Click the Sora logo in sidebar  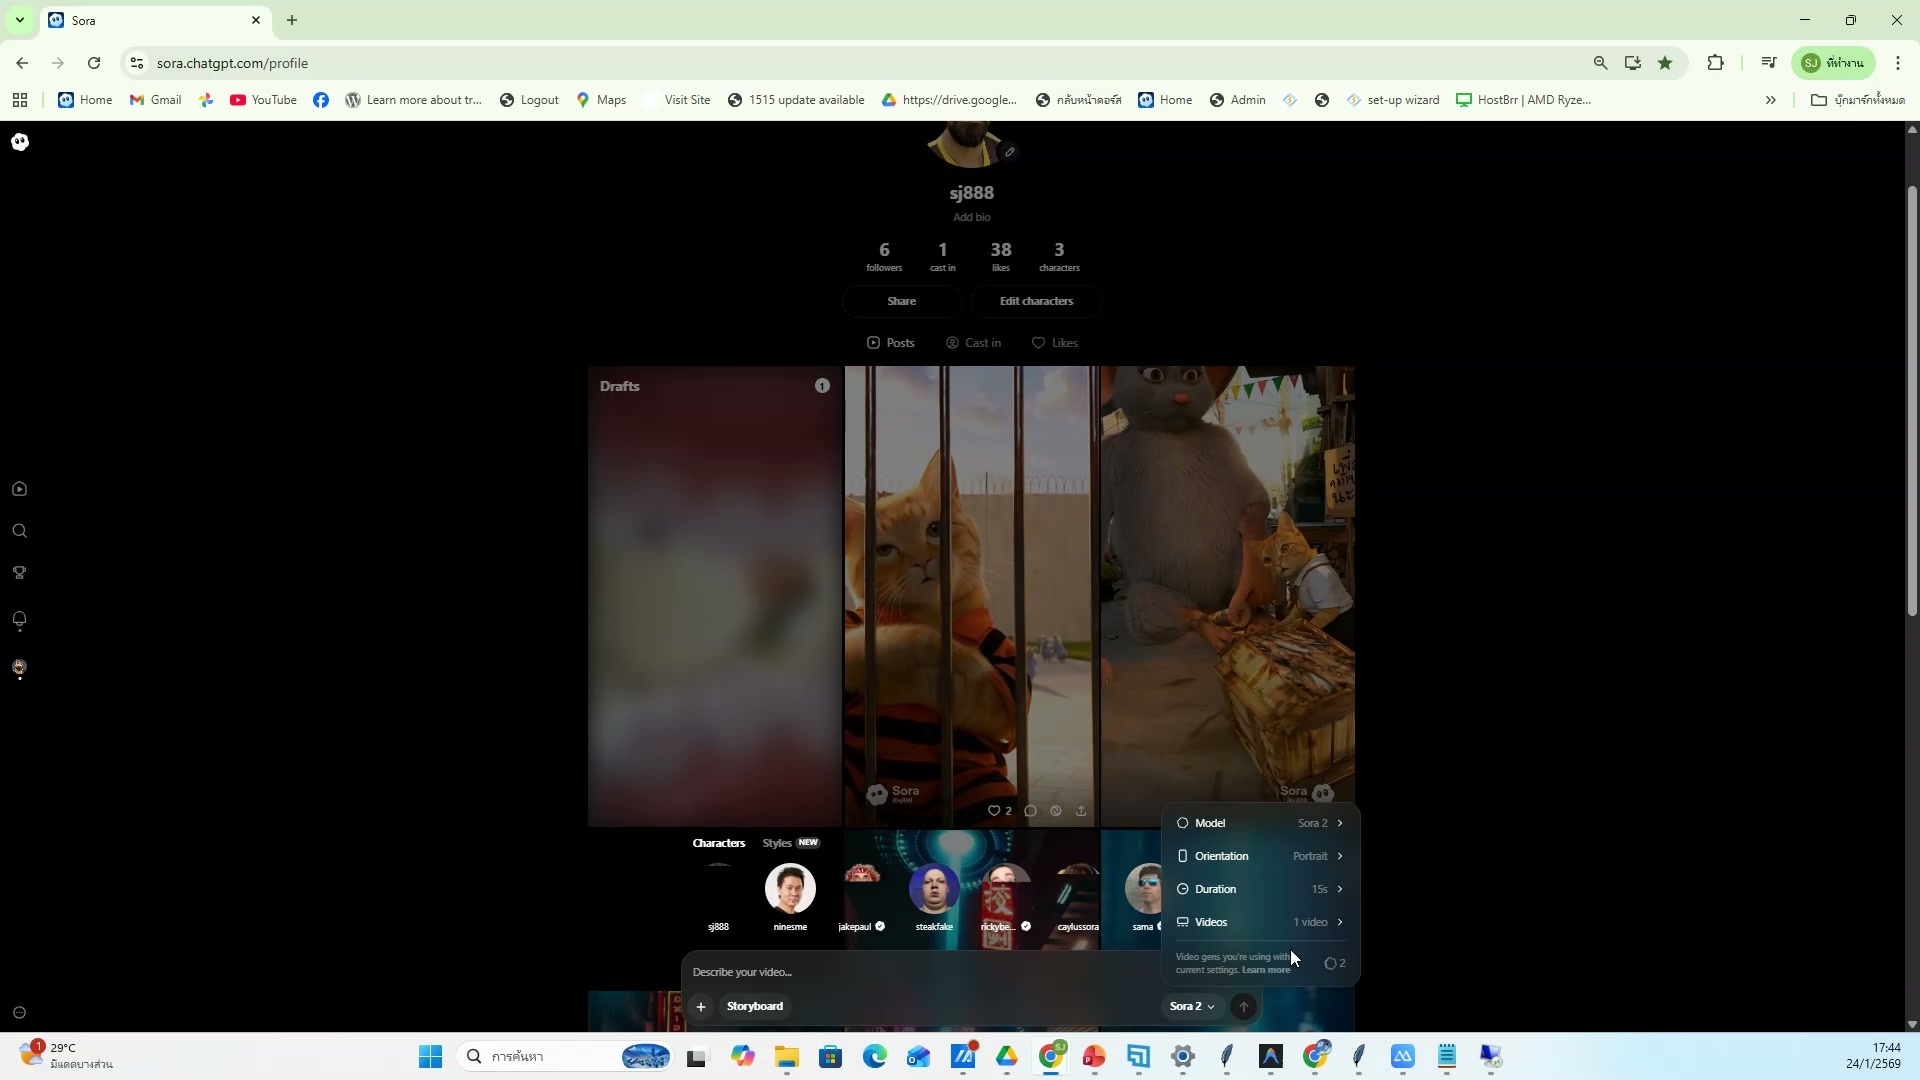20,142
